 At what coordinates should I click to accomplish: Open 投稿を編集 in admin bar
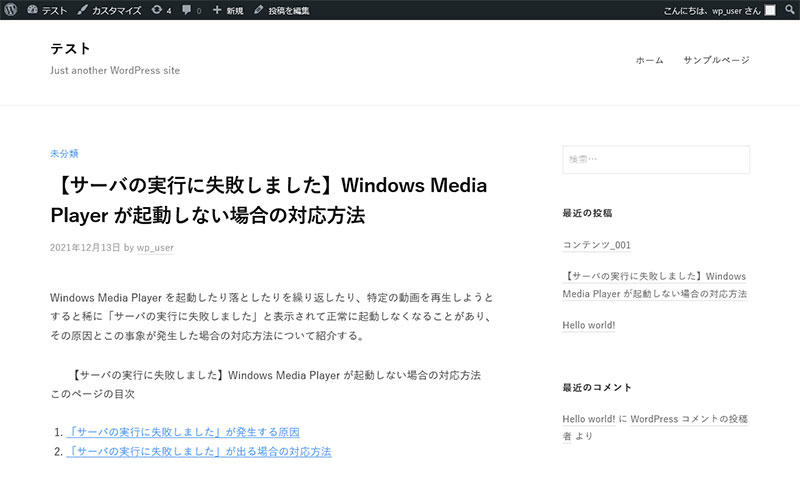[289, 10]
